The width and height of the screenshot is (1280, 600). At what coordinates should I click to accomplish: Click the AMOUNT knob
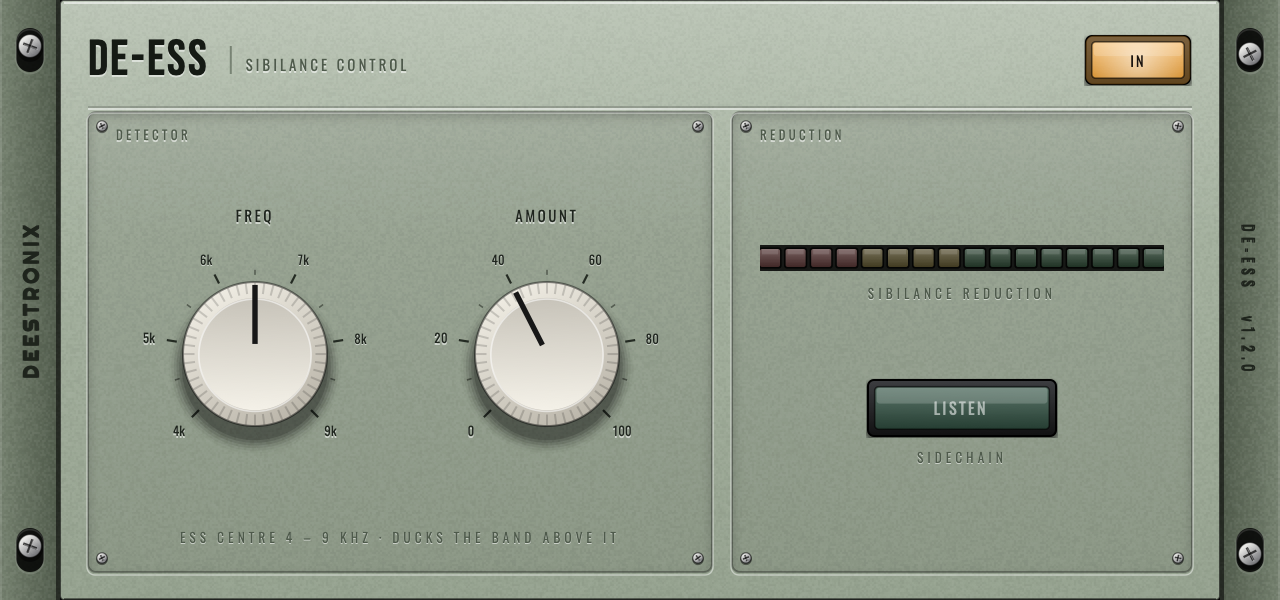coord(547,353)
